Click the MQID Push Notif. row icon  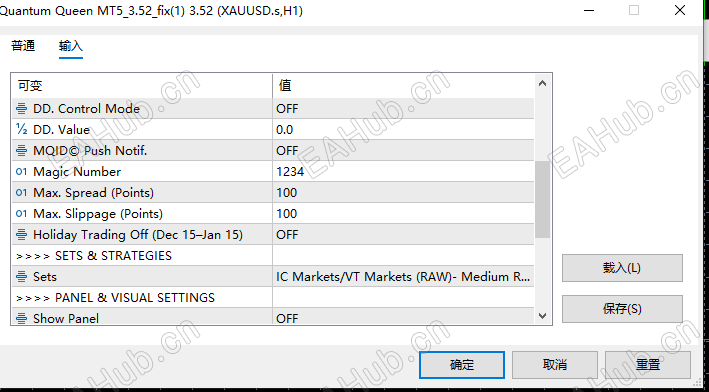pyautogui.click(x=21, y=151)
